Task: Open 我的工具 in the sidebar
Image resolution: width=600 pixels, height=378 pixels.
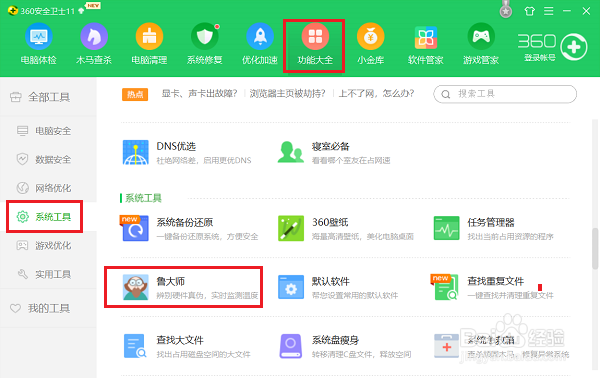Action: 48,308
